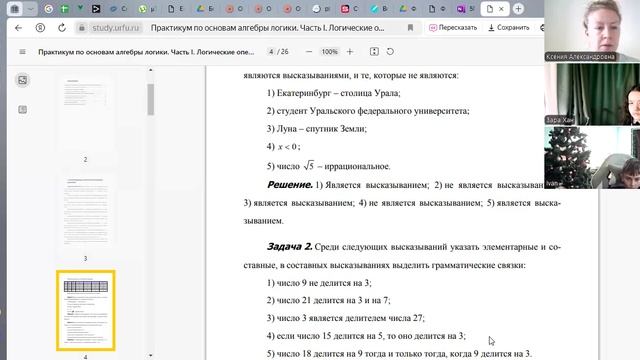Reload the page with the refresh icon
640x360 pixels.
point(62,28)
